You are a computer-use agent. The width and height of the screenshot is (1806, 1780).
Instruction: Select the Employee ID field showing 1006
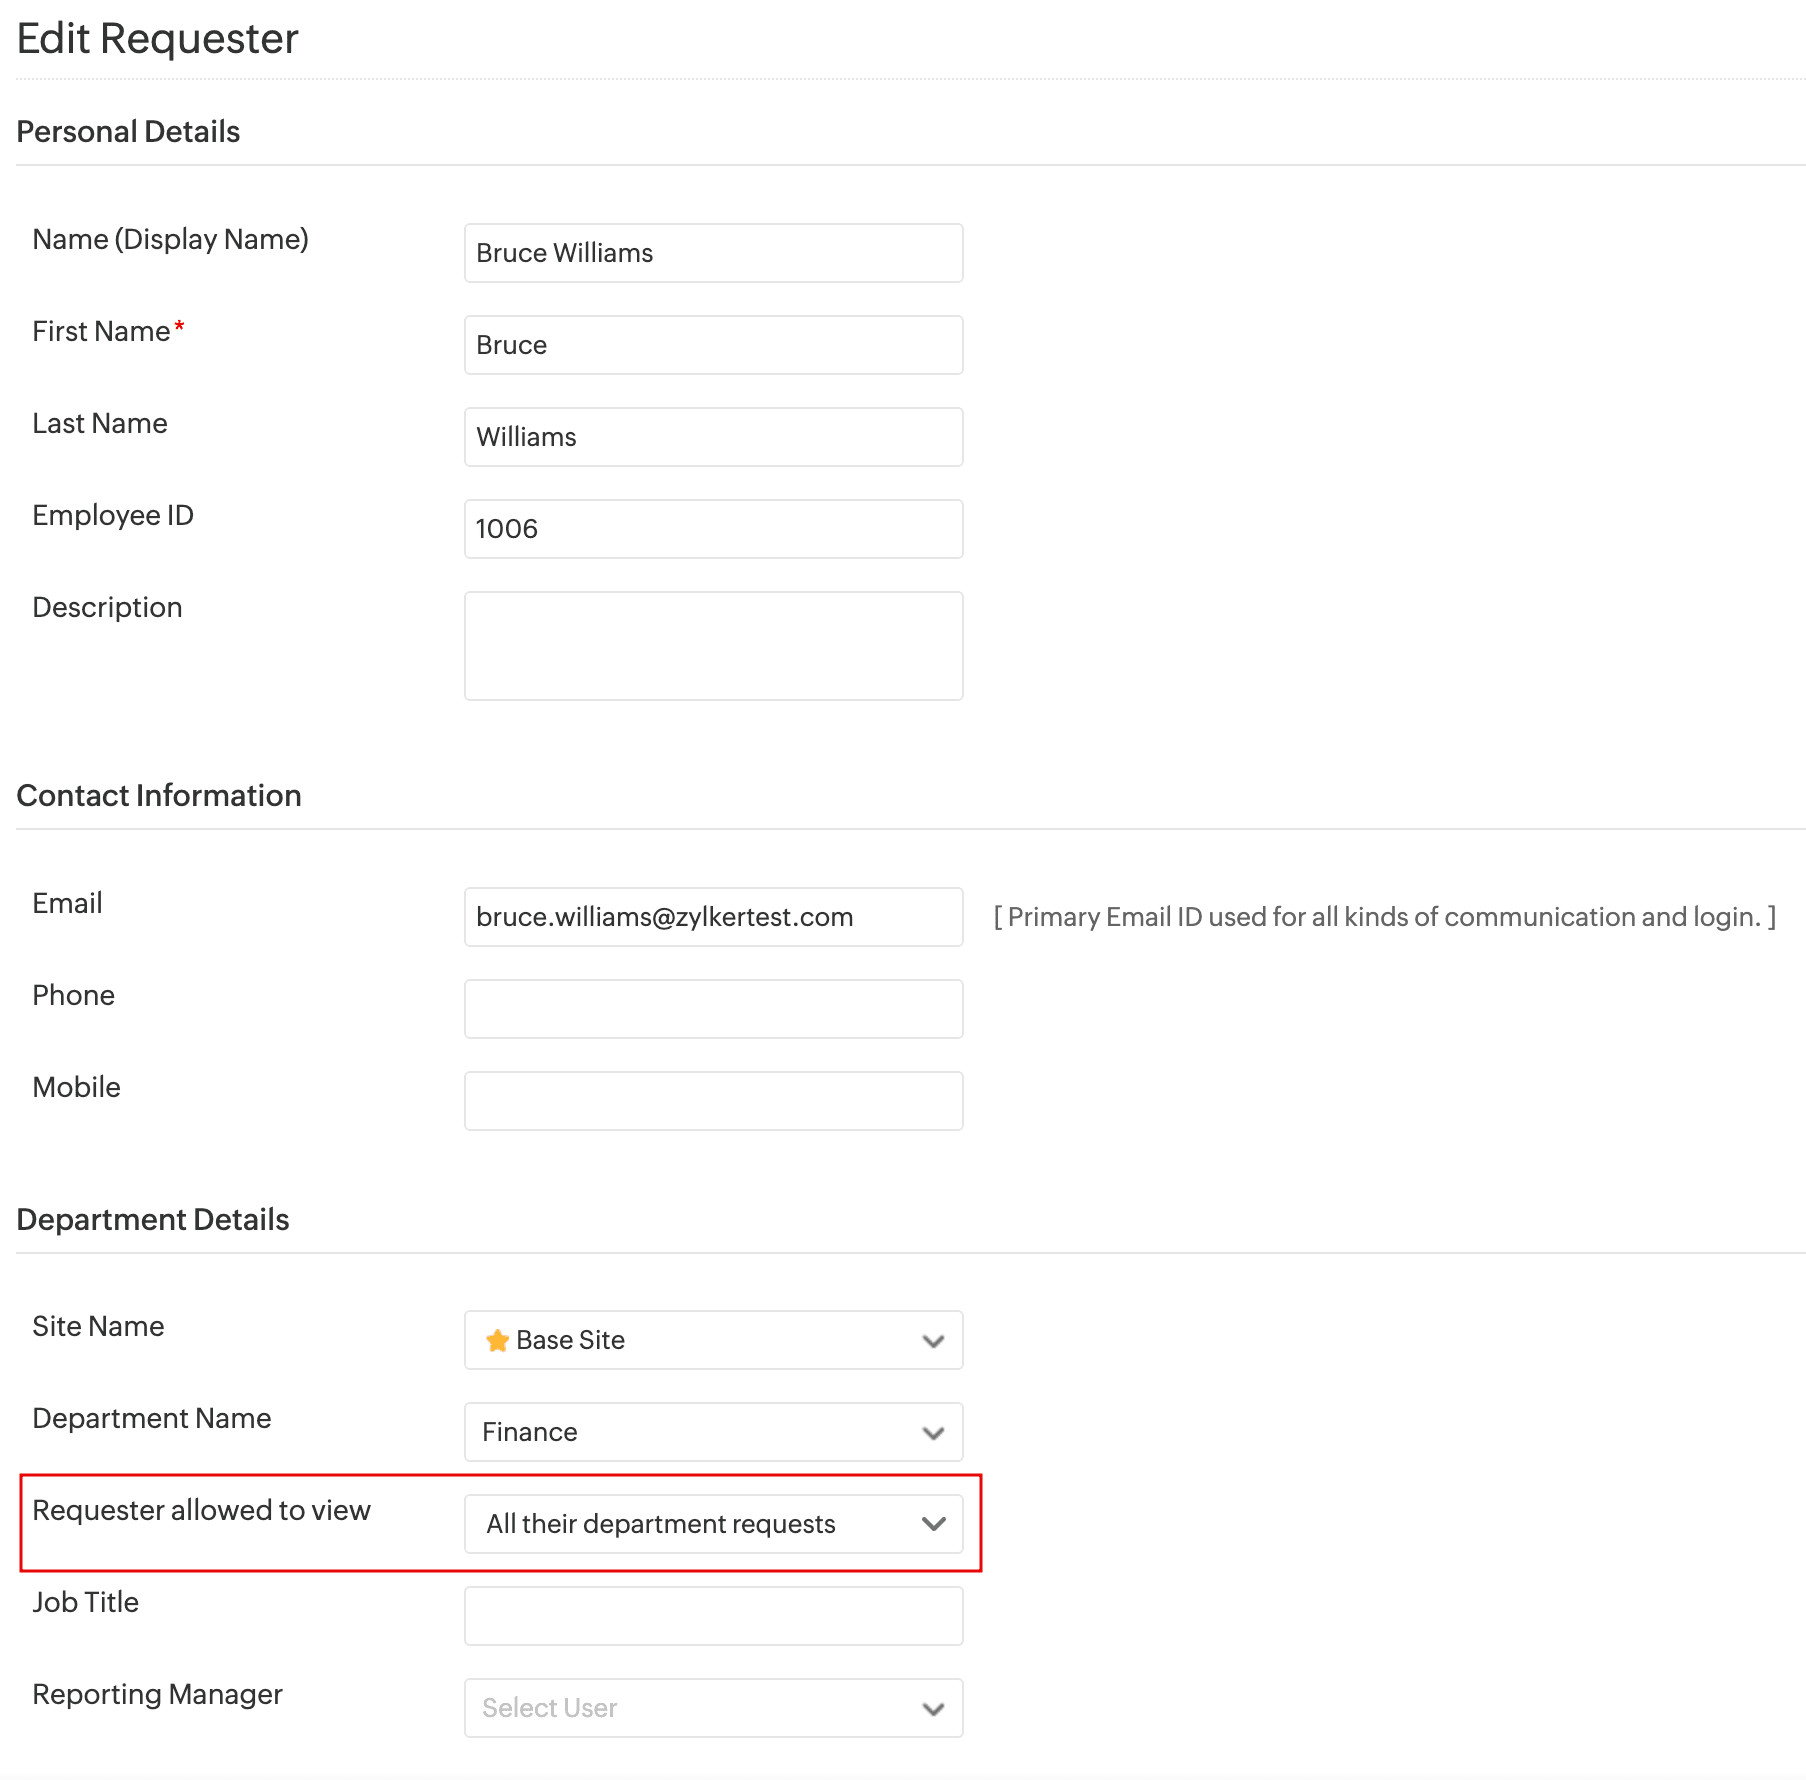(712, 529)
